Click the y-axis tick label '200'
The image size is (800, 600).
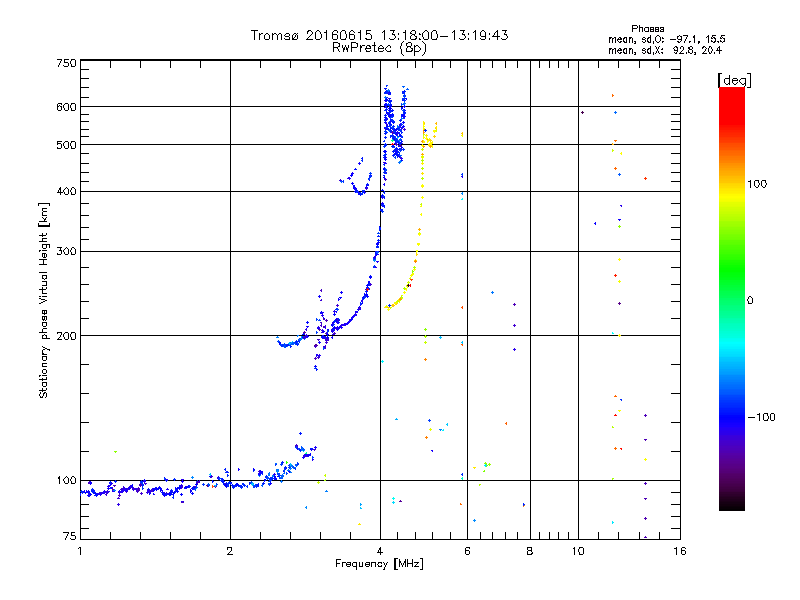pyautogui.click(x=66, y=336)
